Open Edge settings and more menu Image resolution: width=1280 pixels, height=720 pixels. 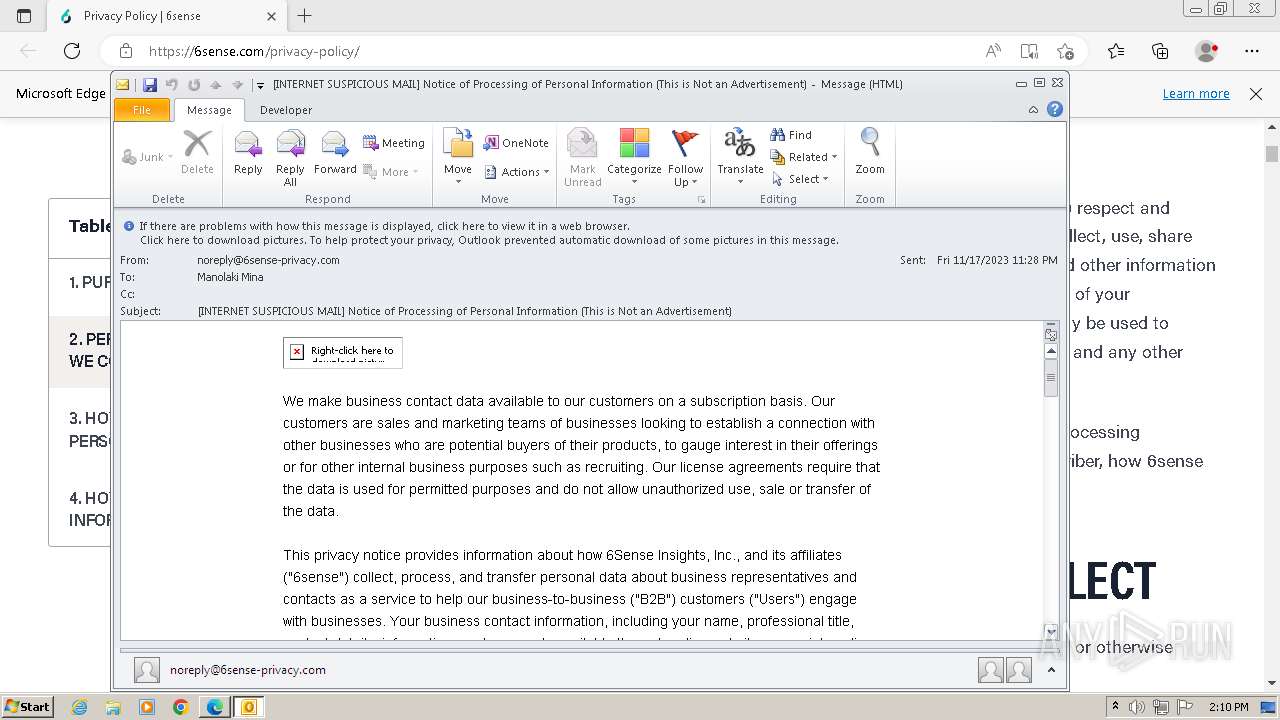[1252, 51]
